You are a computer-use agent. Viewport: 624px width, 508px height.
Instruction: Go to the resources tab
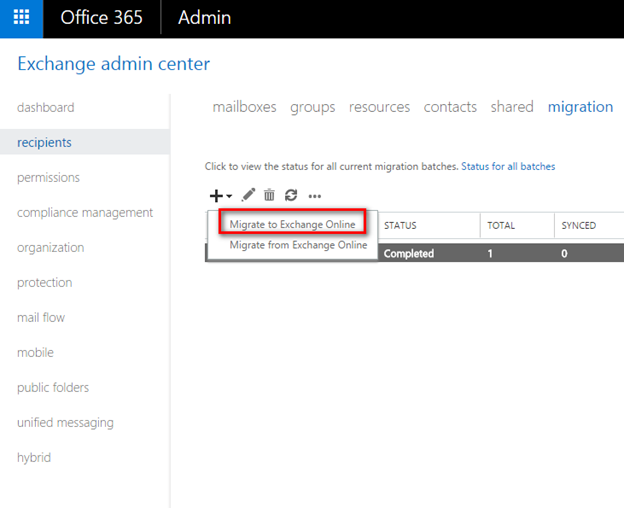379,107
